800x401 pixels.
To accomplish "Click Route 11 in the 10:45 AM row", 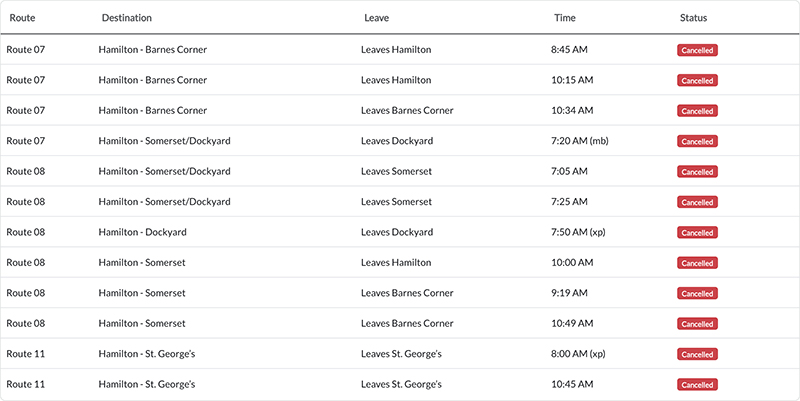I will pos(26,384).
